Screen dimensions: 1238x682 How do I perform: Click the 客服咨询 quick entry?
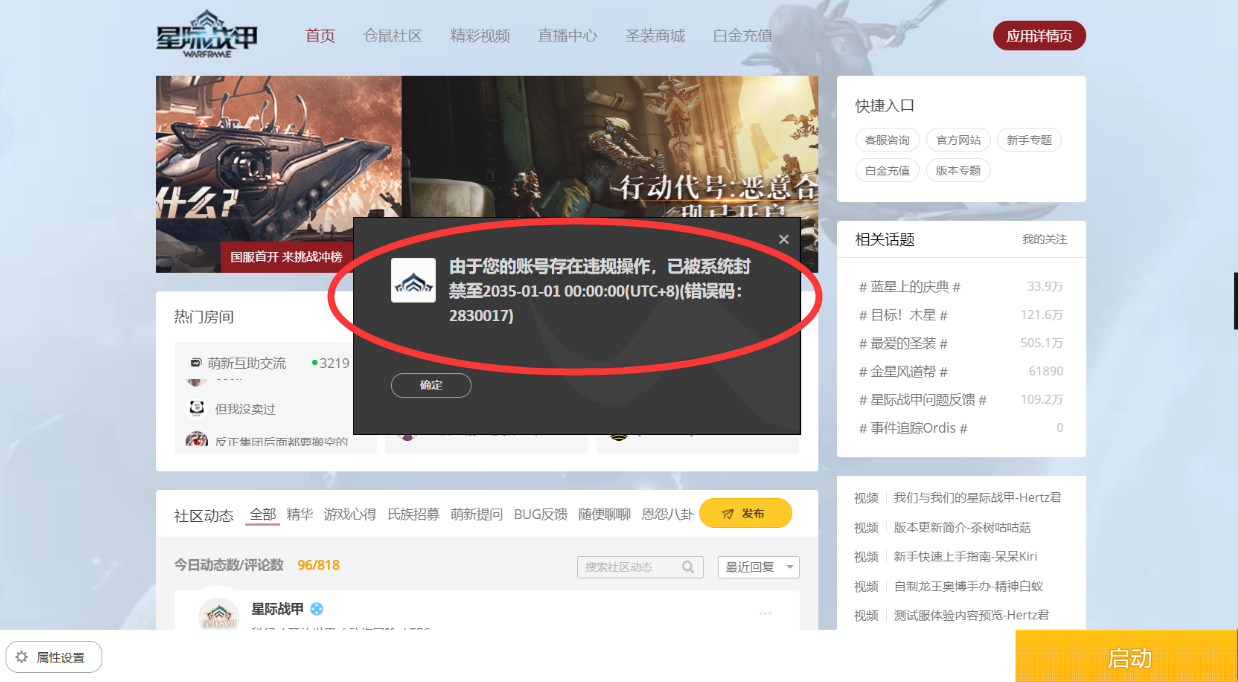click(x=887, y=140)
